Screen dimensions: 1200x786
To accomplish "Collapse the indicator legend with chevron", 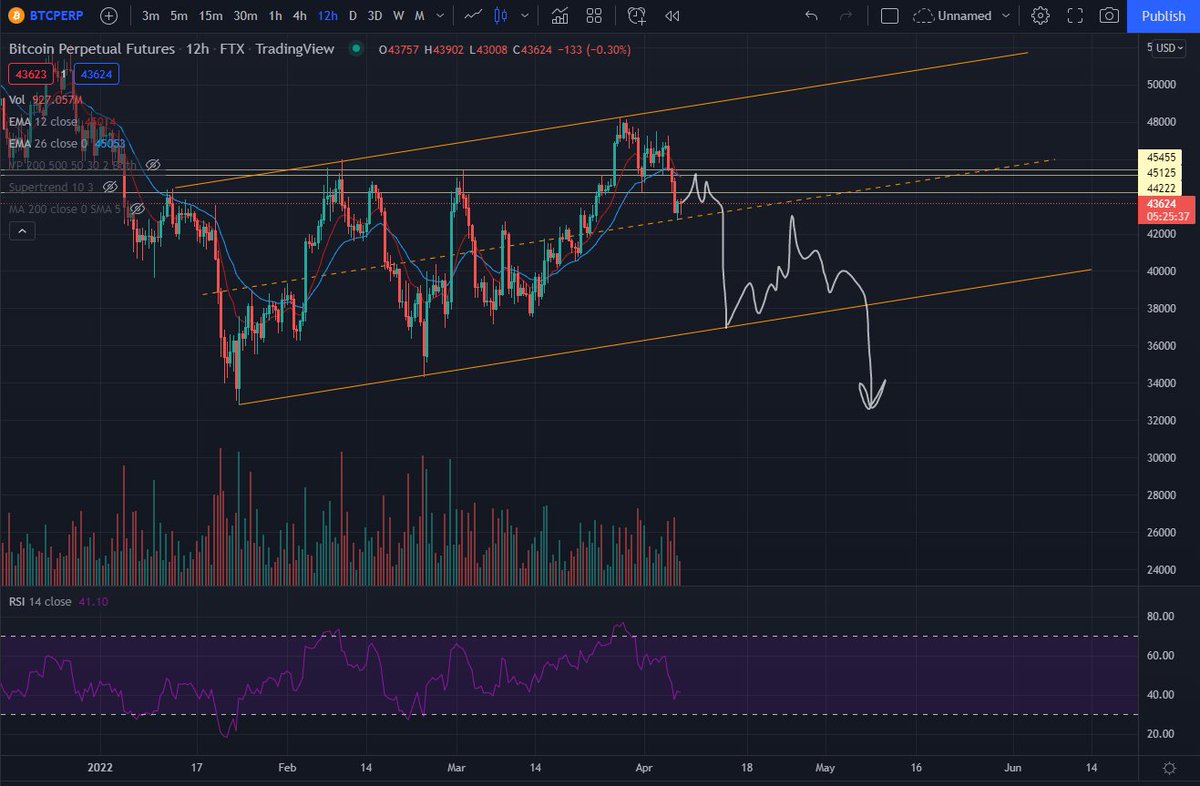I will (22, 231).
